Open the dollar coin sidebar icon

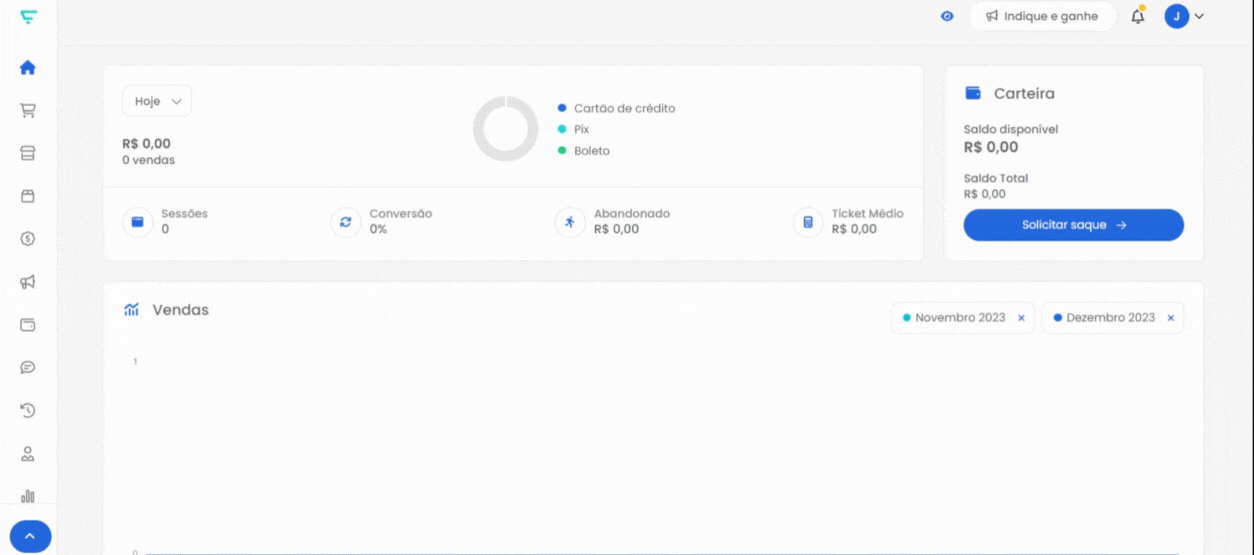(x=28, y=239)
